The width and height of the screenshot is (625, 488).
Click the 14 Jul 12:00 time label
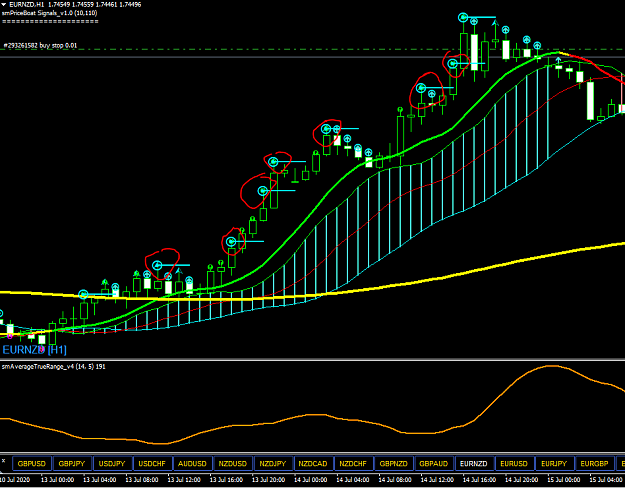(x=437, y=480)
